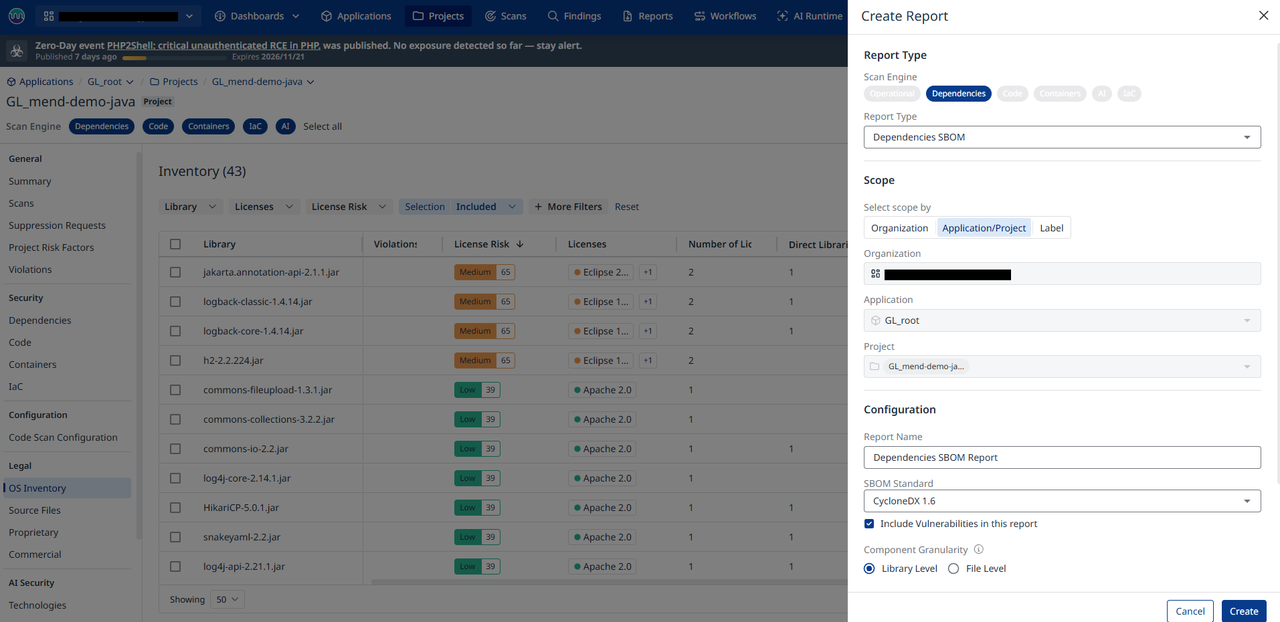Viewport: 1280px width, 622px height.
Task: Open the Dashboards menu in the top bar
Action: point(258,16)
